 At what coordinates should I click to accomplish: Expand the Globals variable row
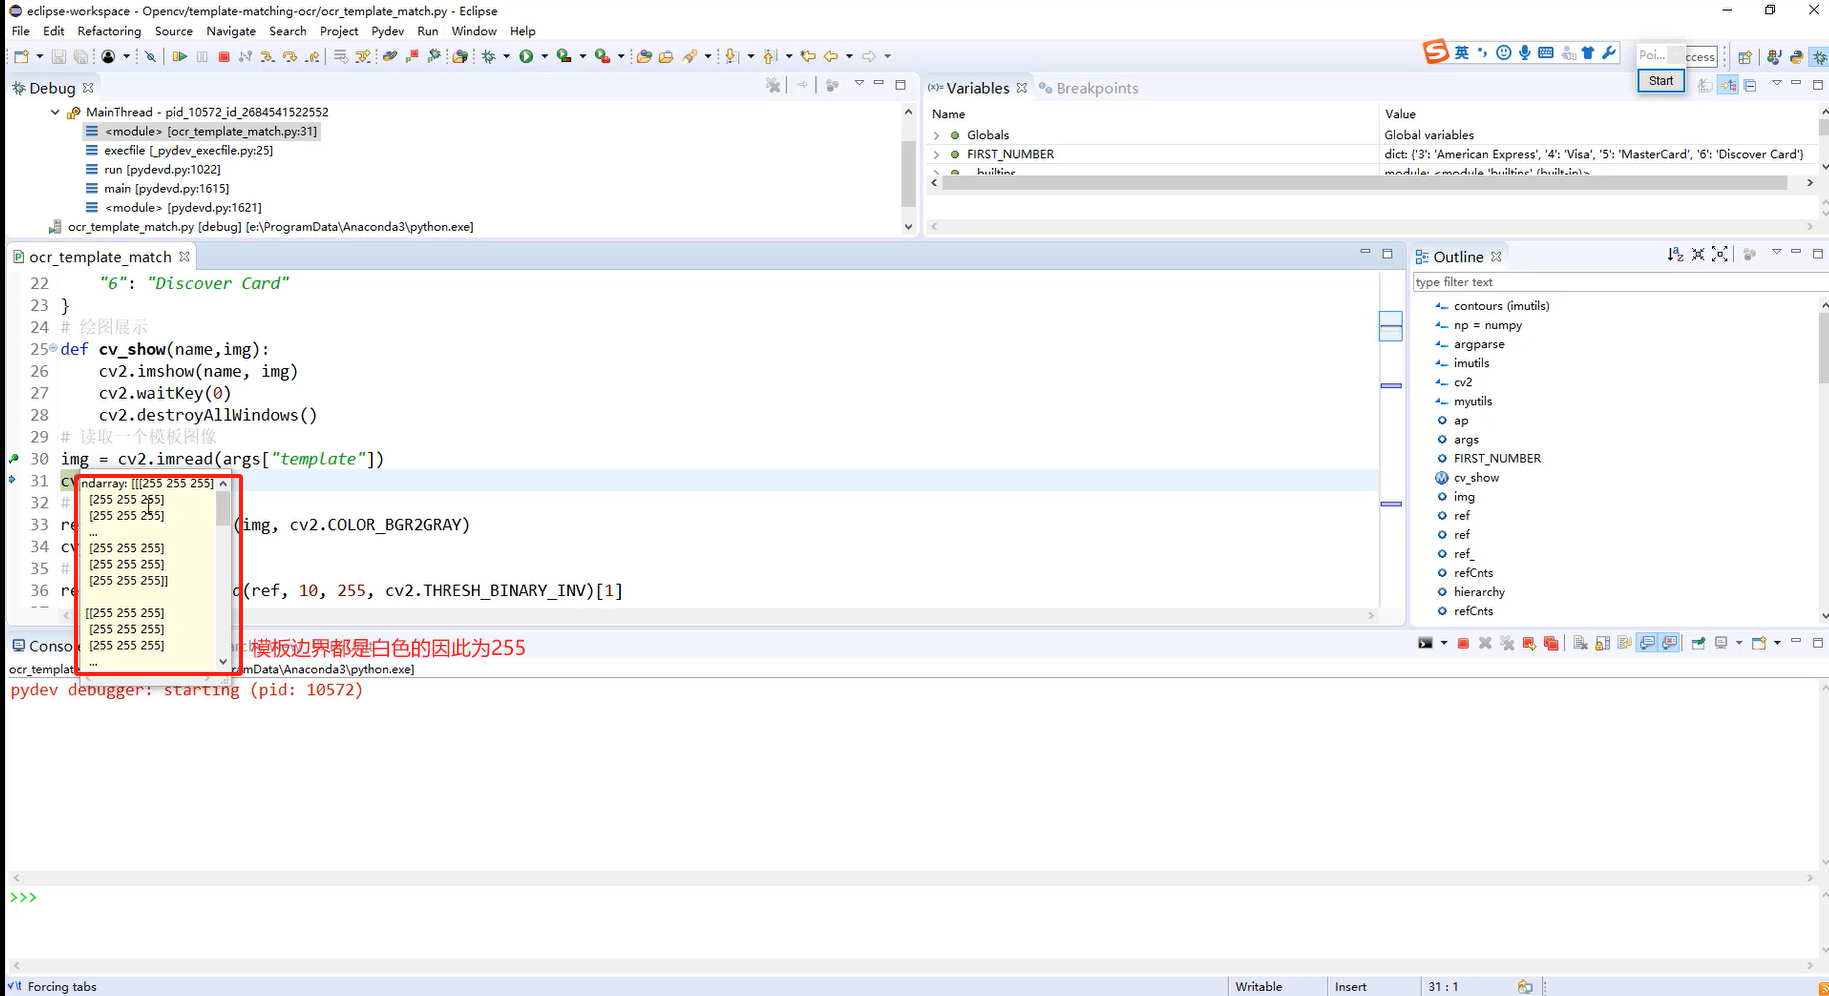[x=937, y=135]
